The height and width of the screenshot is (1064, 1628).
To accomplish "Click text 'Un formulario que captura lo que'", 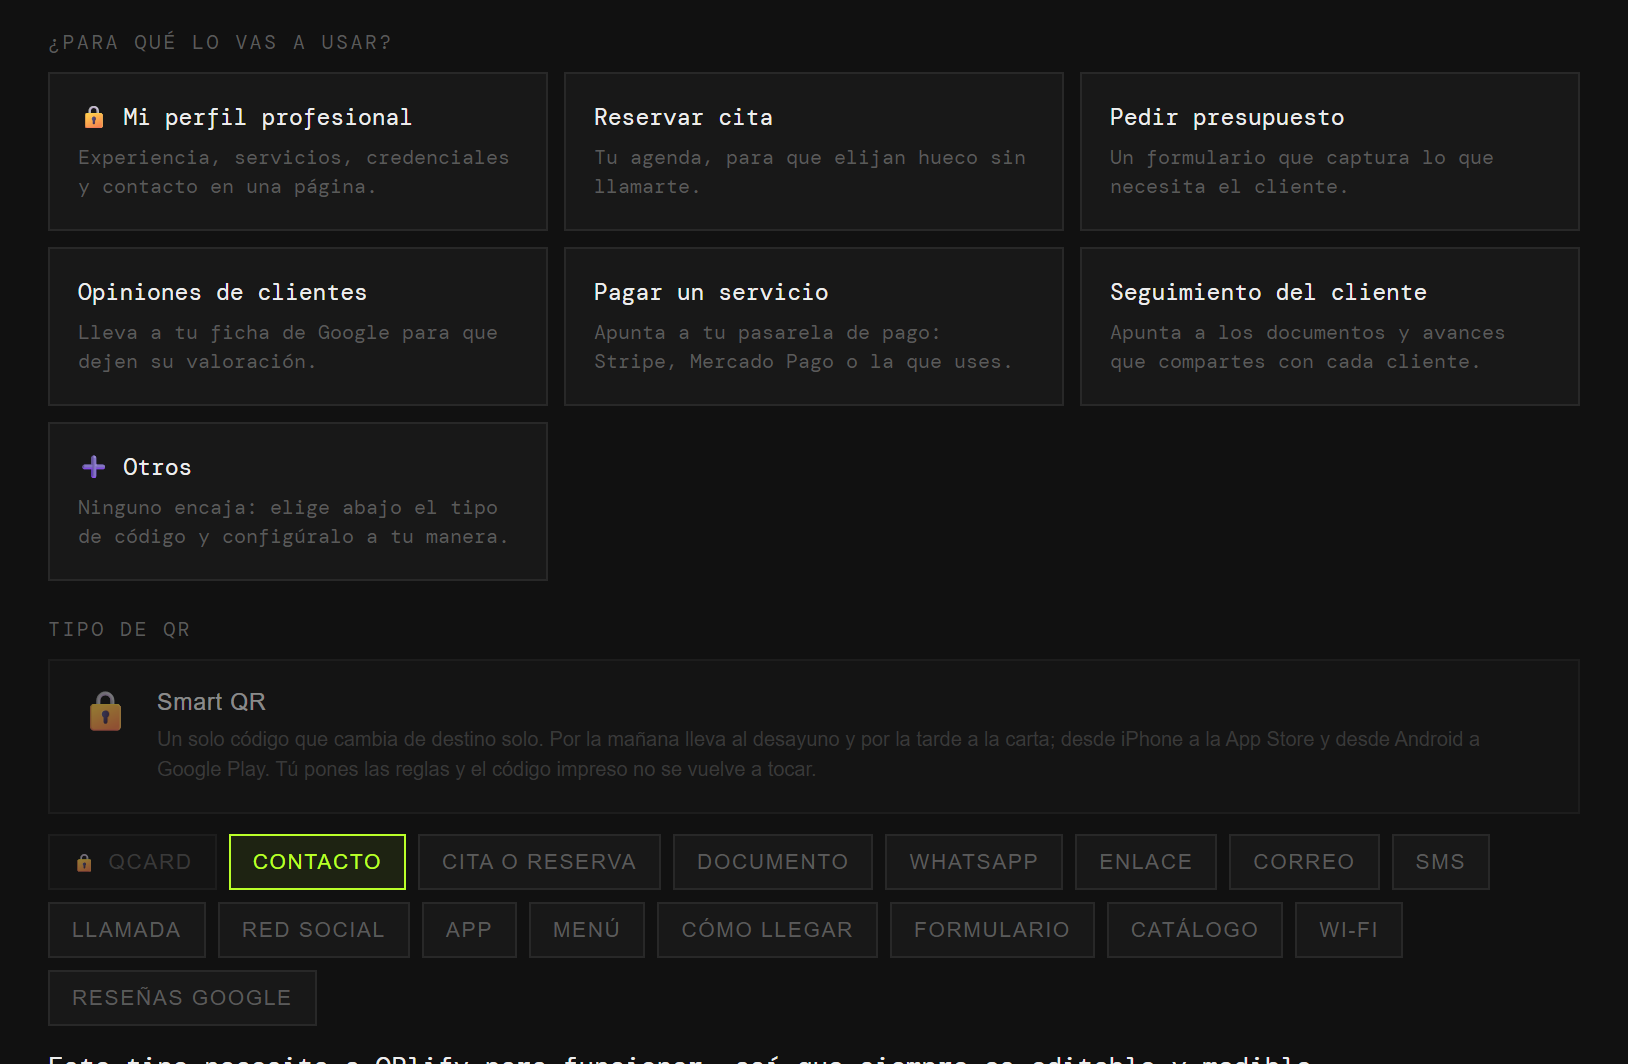I will (1301, 158).
